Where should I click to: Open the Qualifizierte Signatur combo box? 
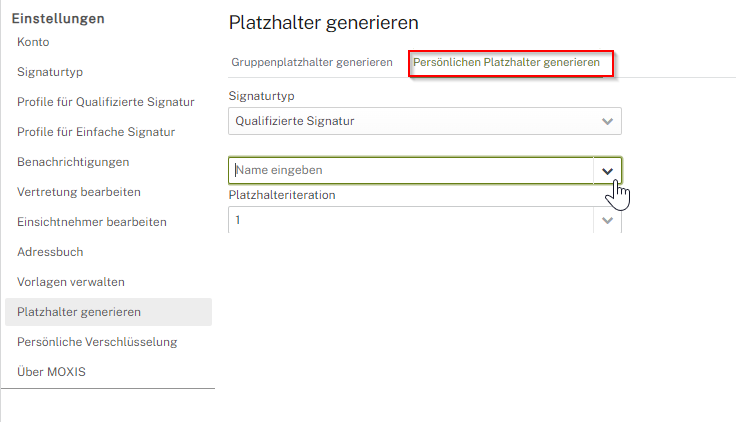pos(410,121)
